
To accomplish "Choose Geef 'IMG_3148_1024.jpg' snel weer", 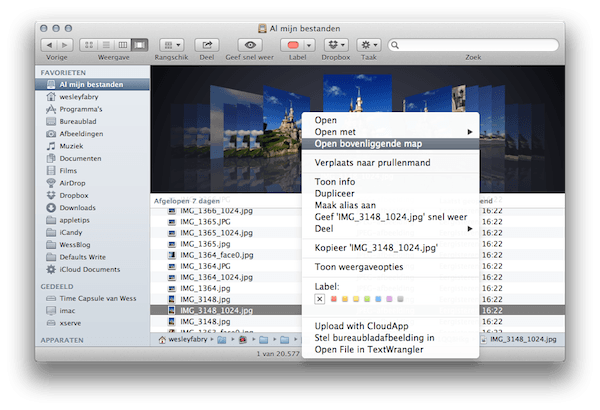I will (x=391, y=217).
